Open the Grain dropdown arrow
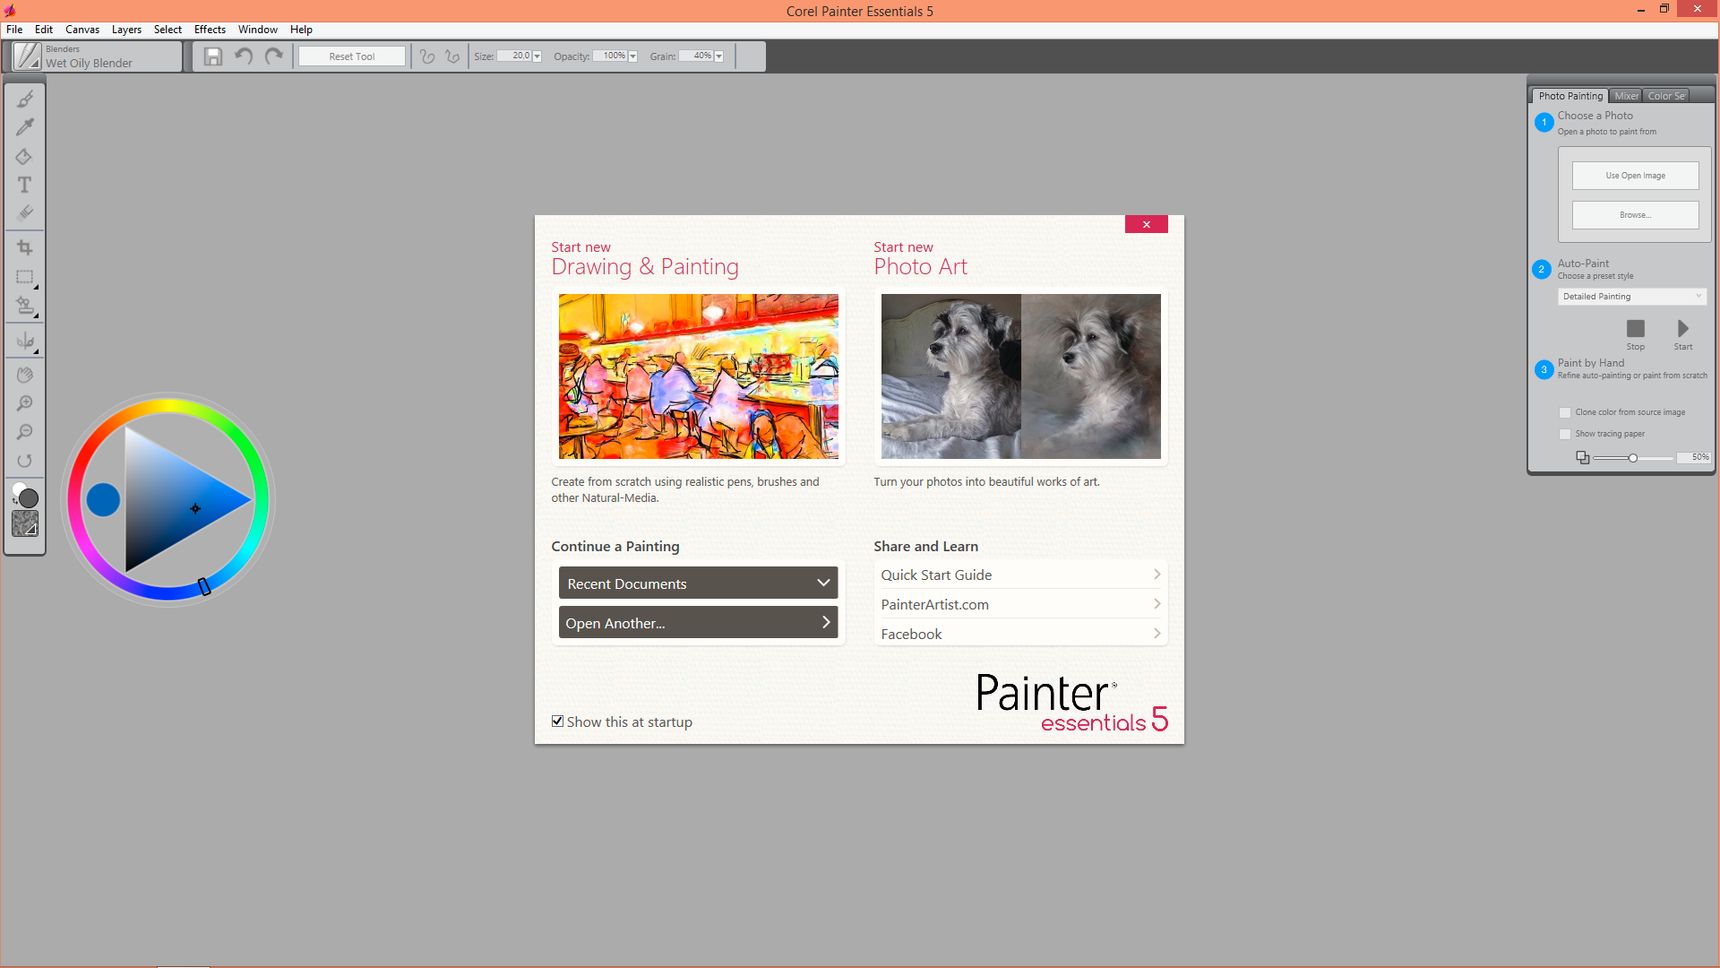This screenshot has width=1720, height=968. click(x=719, y=56)
